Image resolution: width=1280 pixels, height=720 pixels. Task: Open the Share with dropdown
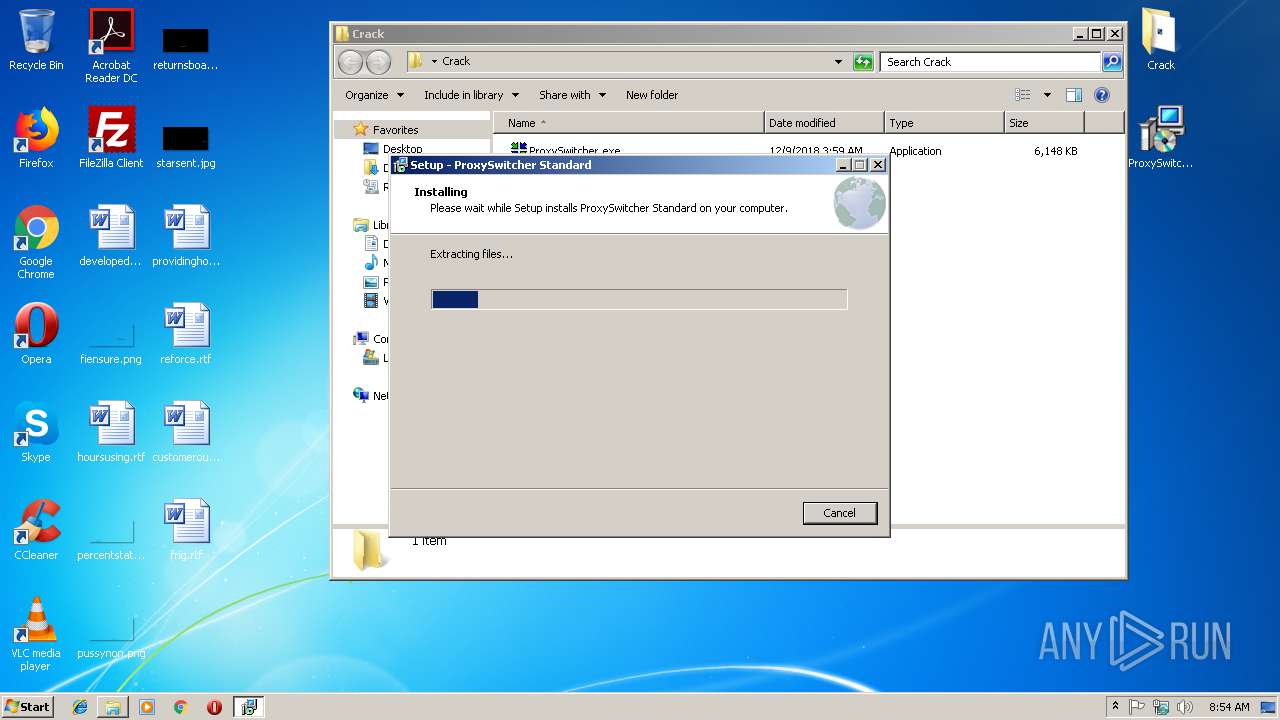(572, 95)
